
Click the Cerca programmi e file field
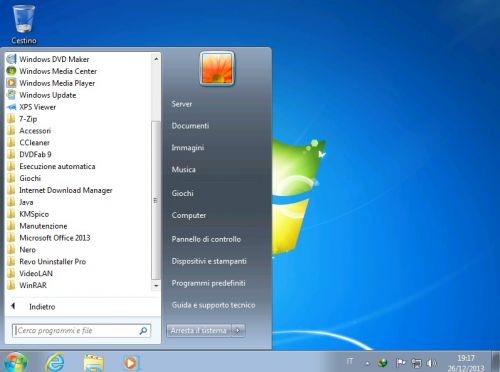coord(81,331)
